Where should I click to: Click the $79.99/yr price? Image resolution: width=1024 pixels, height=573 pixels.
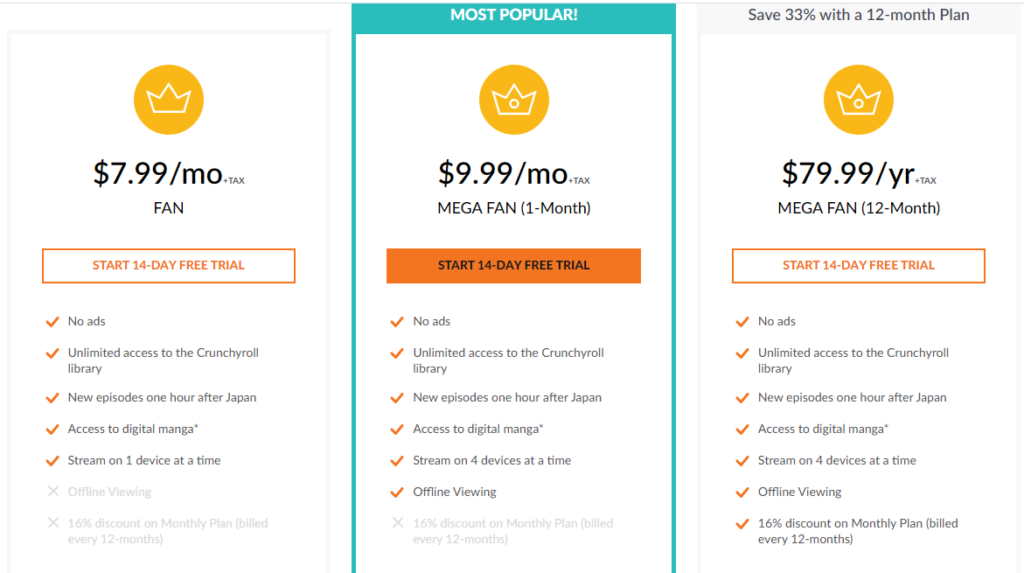point(848,173)
